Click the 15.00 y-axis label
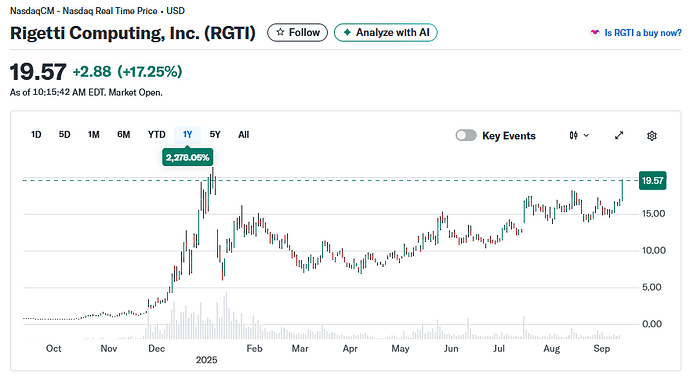The width and height of the screenshot is (690, 376). (x=653, y=214)
